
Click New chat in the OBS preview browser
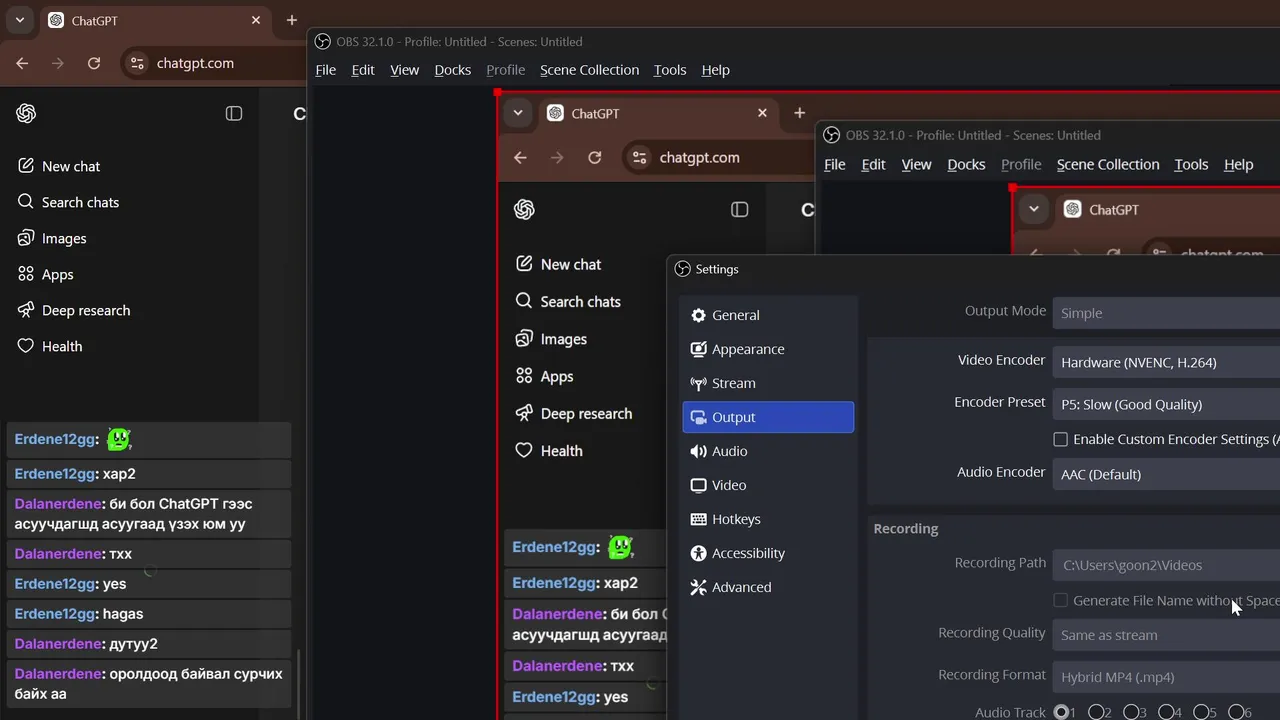(558, 264)
